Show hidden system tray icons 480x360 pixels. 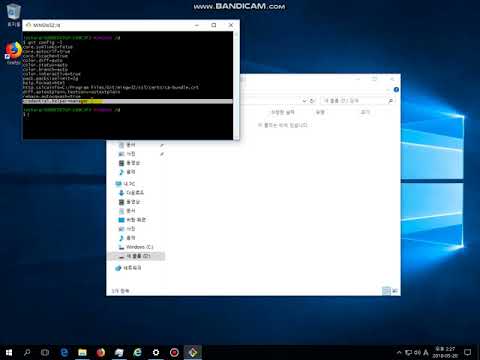click(x=399, y=352)
